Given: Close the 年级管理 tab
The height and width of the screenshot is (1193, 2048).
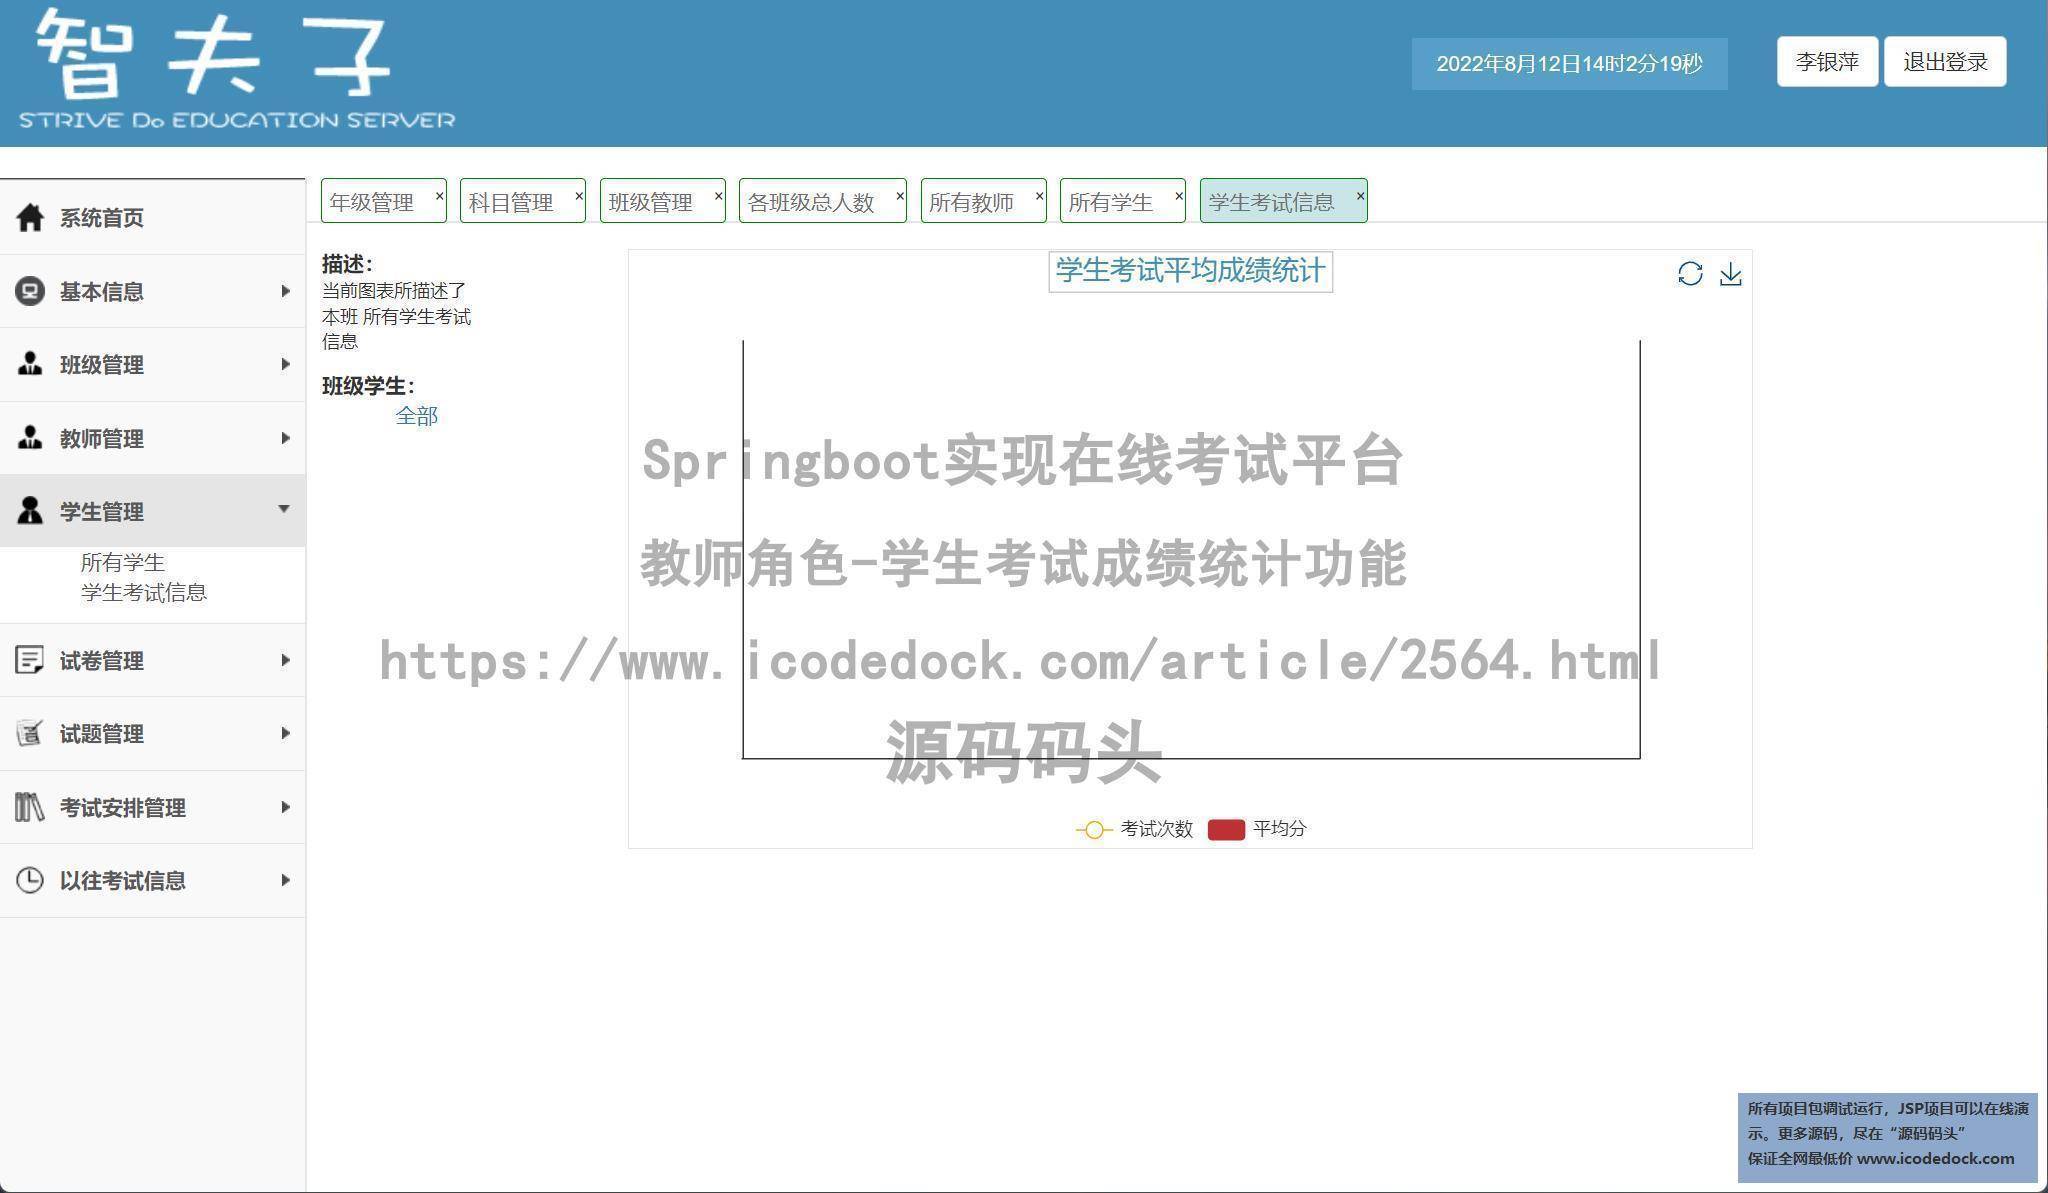Looking at the screenshot, I should 439,196.
